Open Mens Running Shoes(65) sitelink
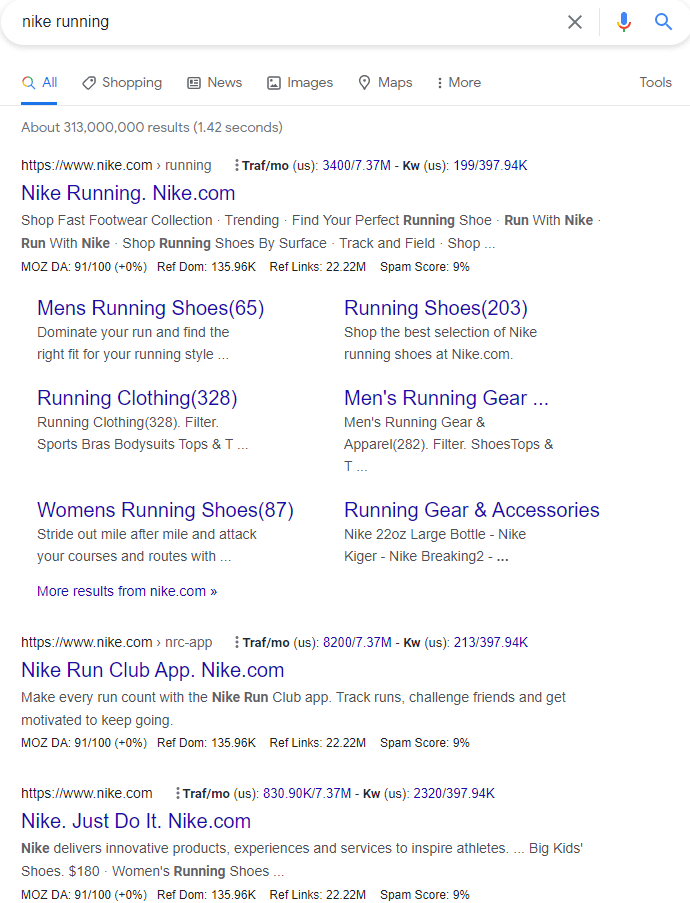This screenshot has width=690, height=903. click(150, 308)
